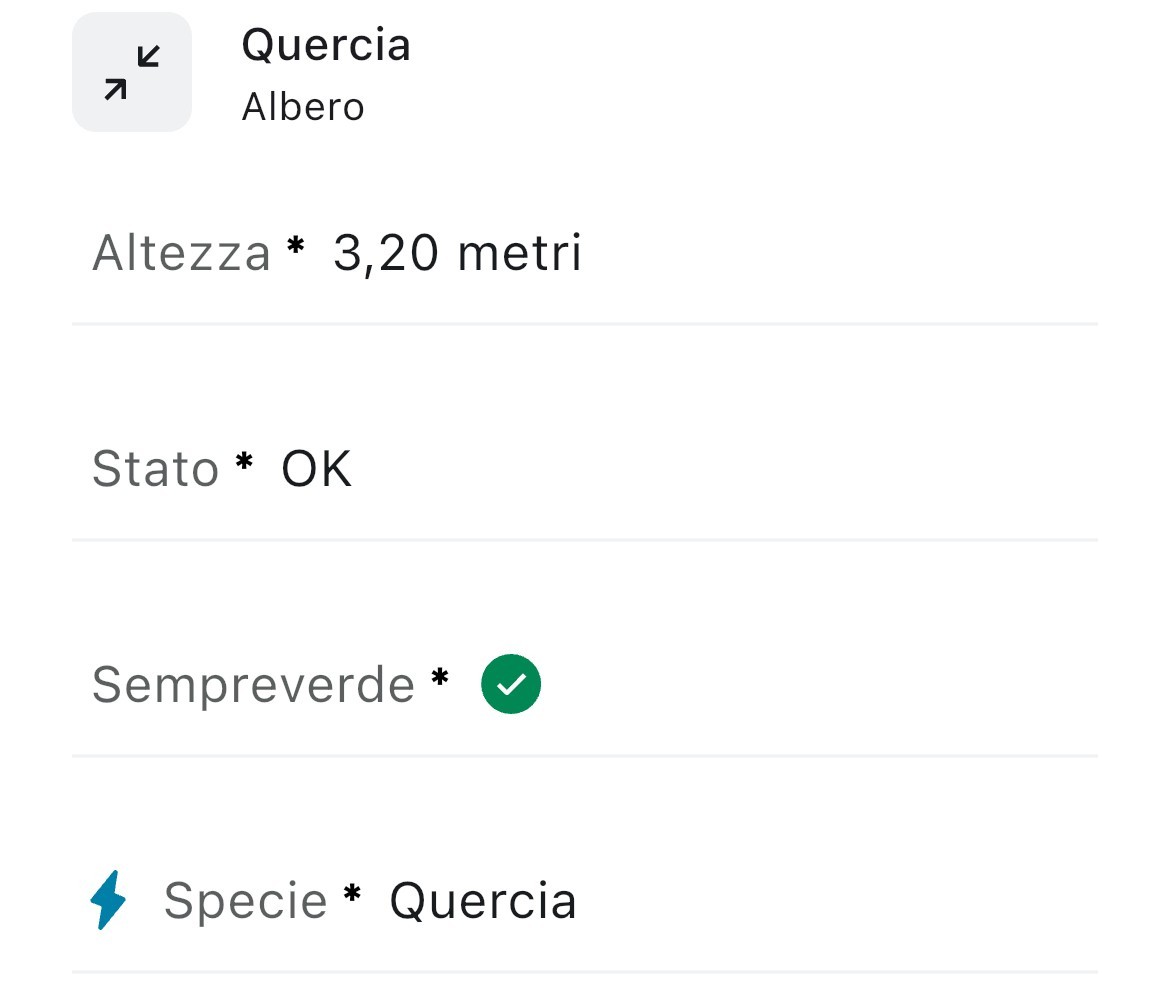Viewport: 1170px width, 984px height.
Task: Edit the 3,20 metri height value
Action: (x=457, y=253)
